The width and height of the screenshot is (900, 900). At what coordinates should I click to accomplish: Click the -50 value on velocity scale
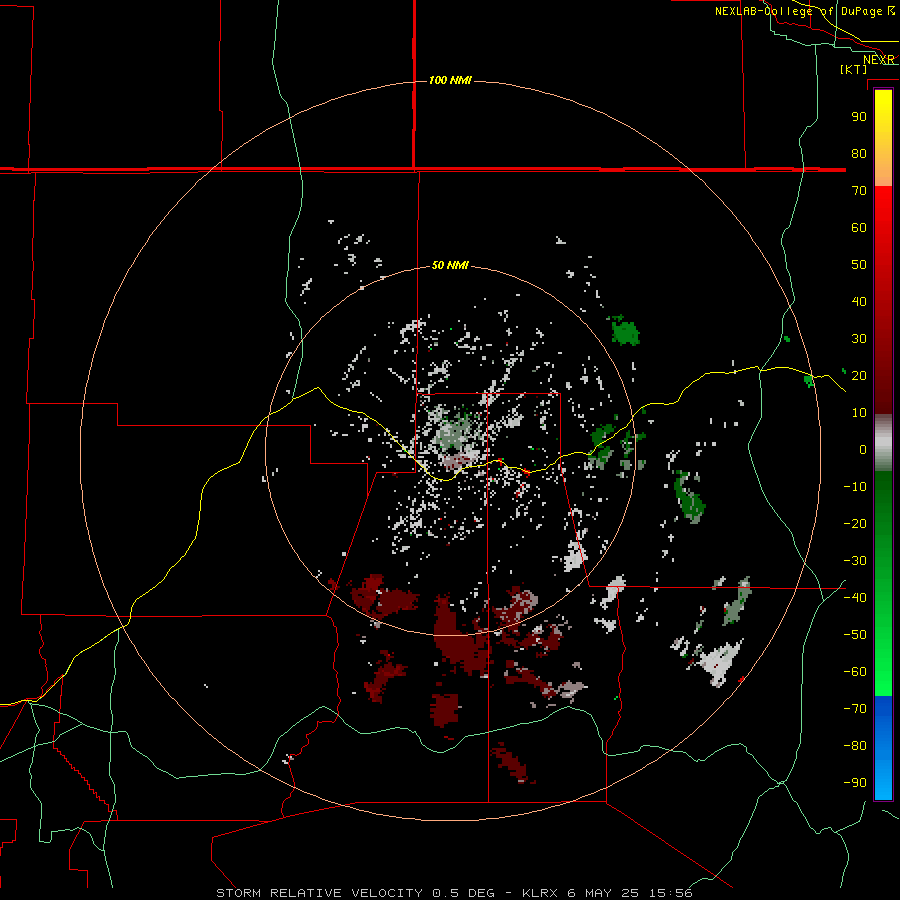click(x=855, y=635)
